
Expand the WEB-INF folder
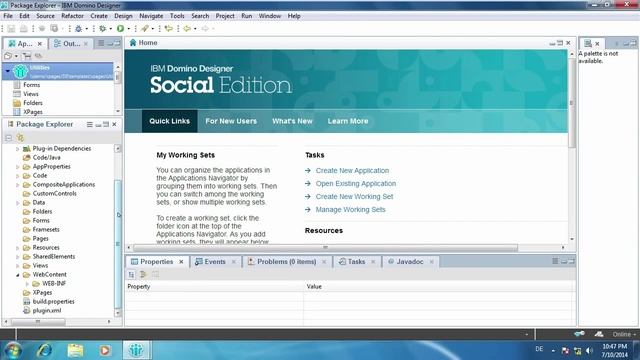27,284
